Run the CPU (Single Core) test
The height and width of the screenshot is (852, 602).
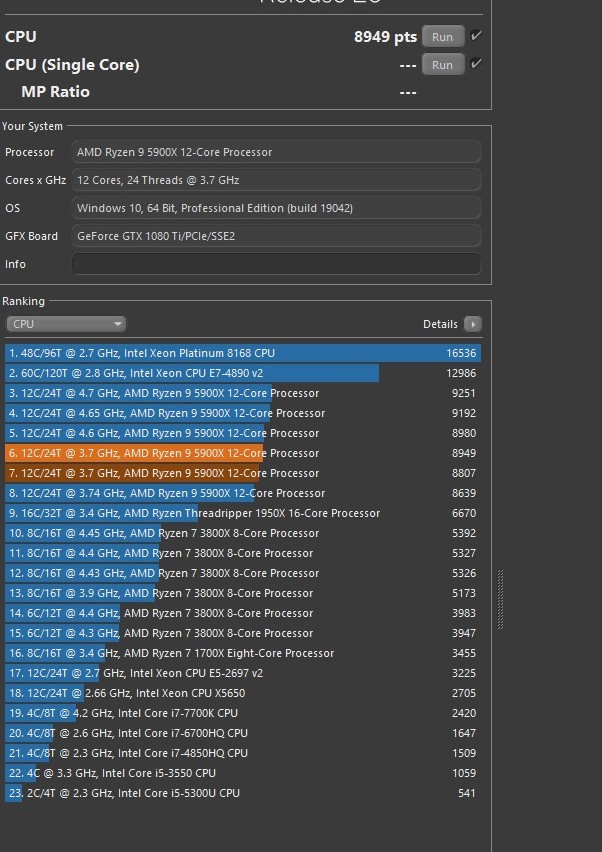click(x=443, y=65)
